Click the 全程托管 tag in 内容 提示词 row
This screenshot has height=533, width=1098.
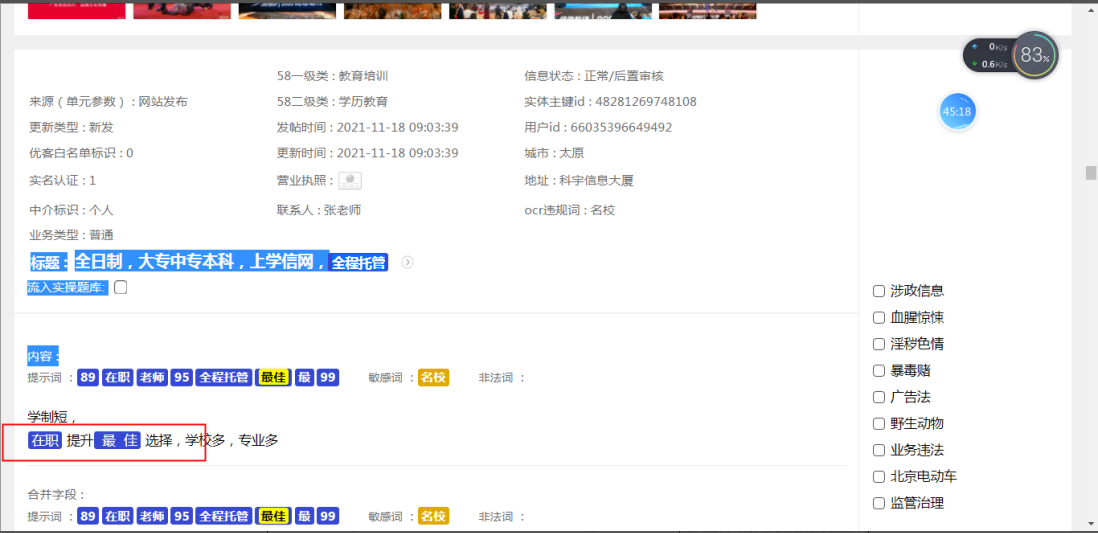point(224,378)
